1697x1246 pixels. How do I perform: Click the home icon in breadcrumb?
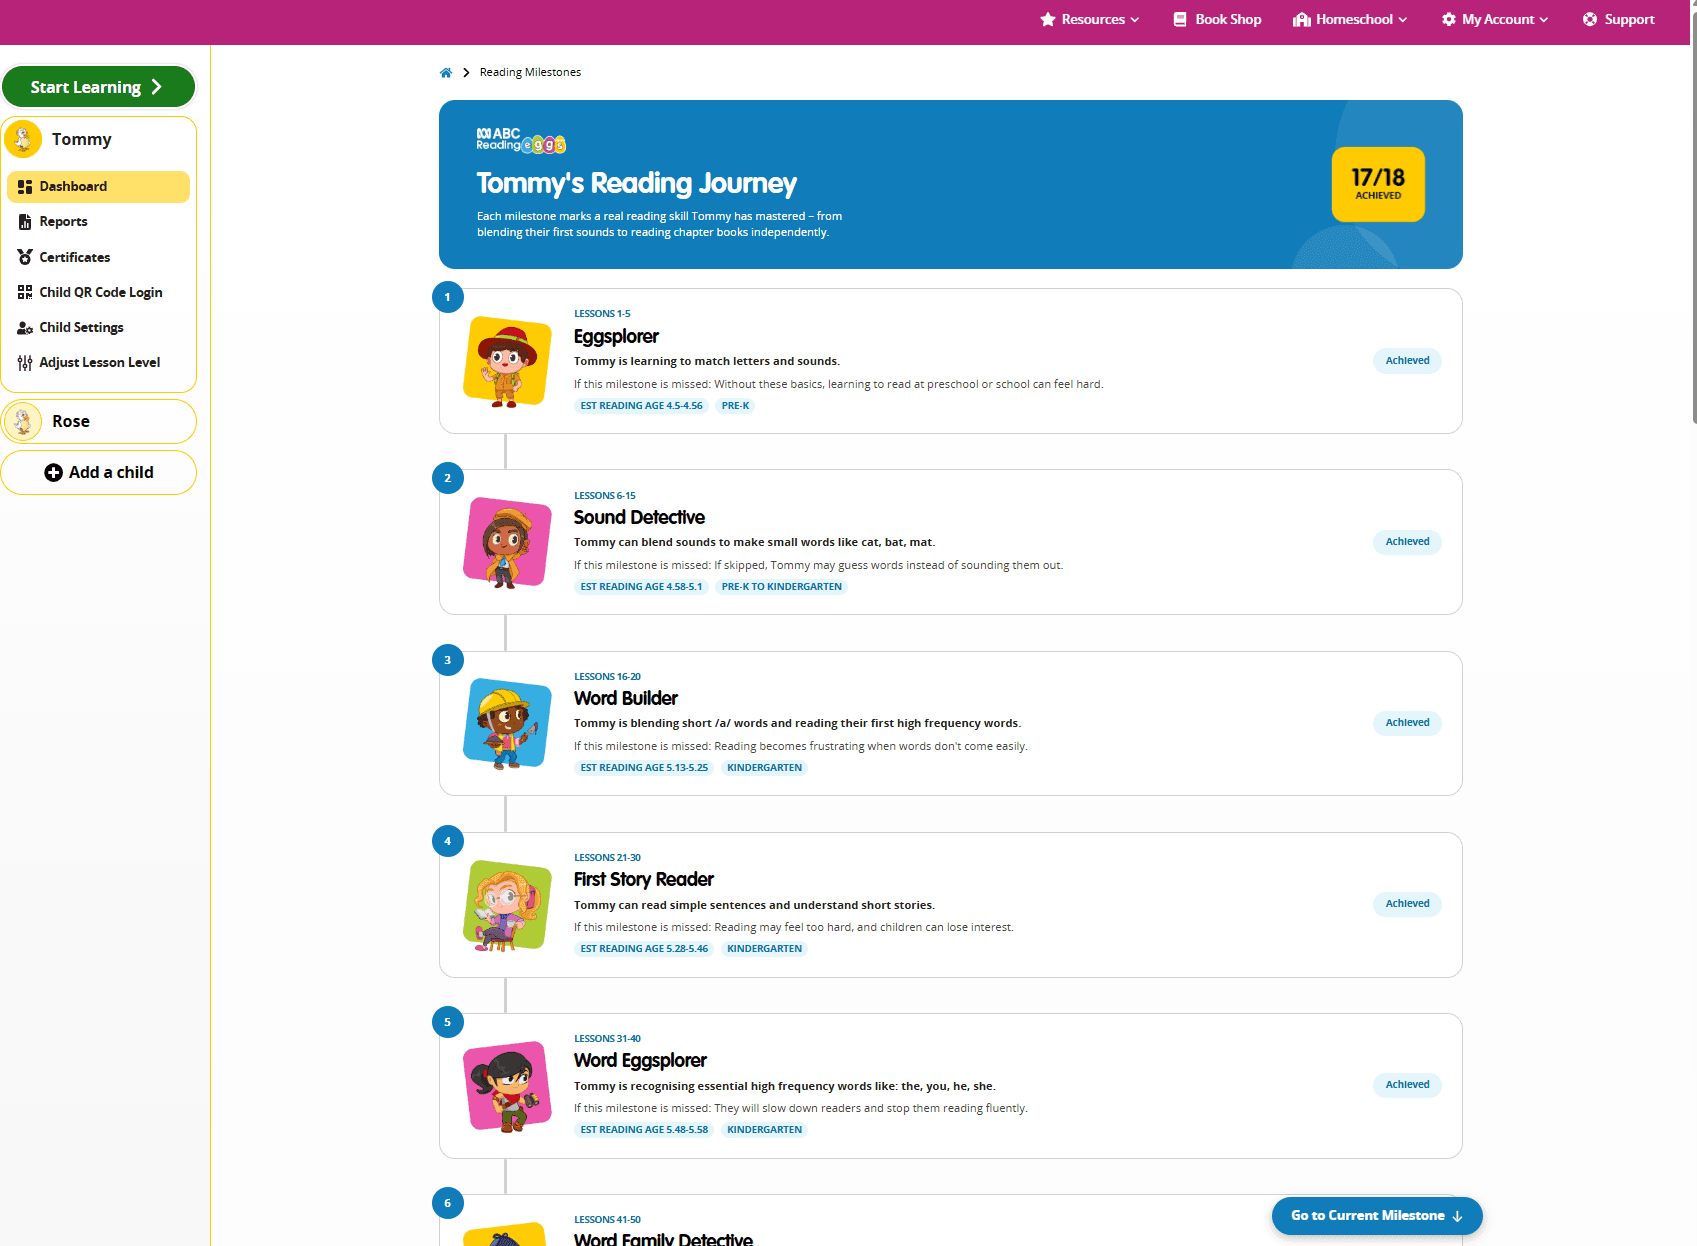446,73
